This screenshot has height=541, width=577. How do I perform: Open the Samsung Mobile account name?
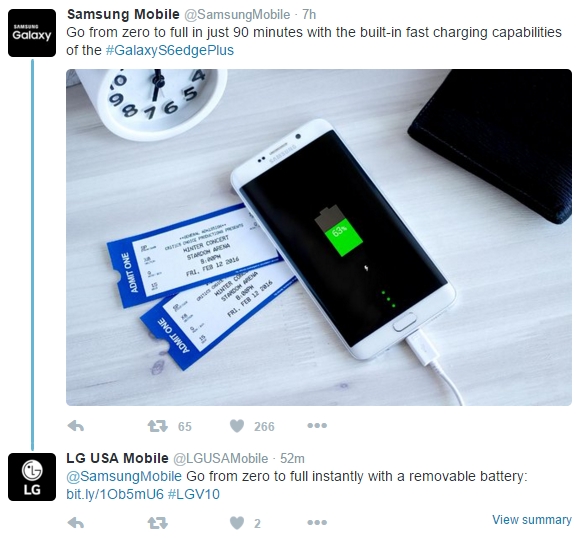coord(123,14)
